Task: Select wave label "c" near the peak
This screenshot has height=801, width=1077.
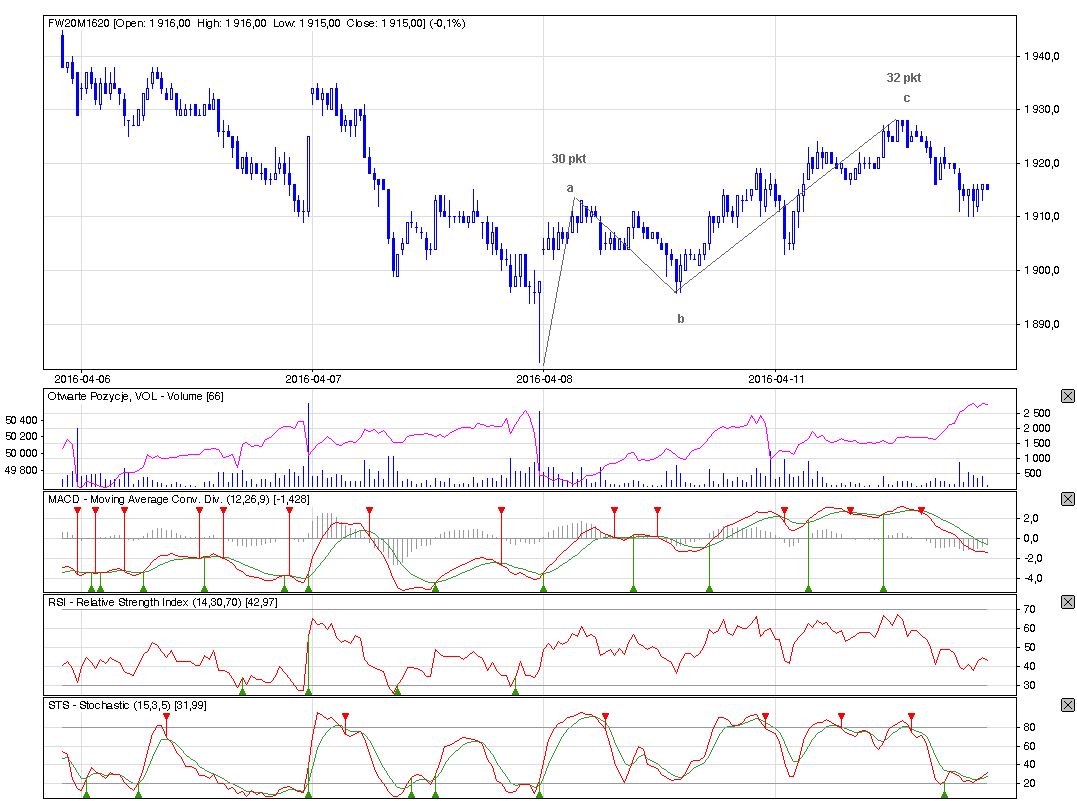Action: [906, 98]
